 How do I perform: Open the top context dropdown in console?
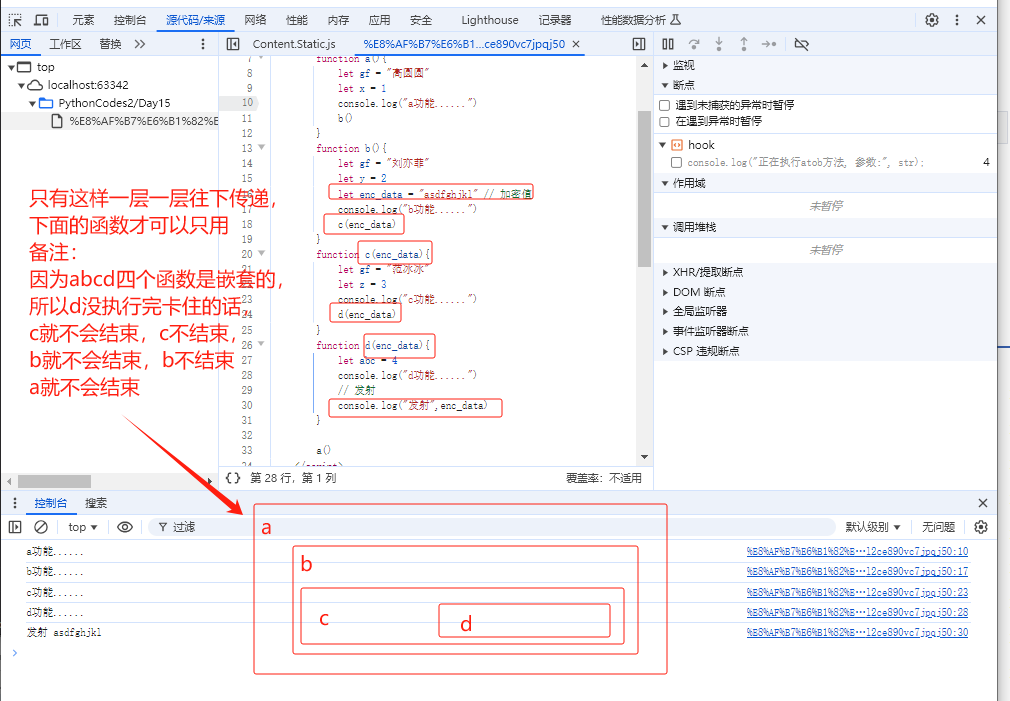(x=82, y=527)
